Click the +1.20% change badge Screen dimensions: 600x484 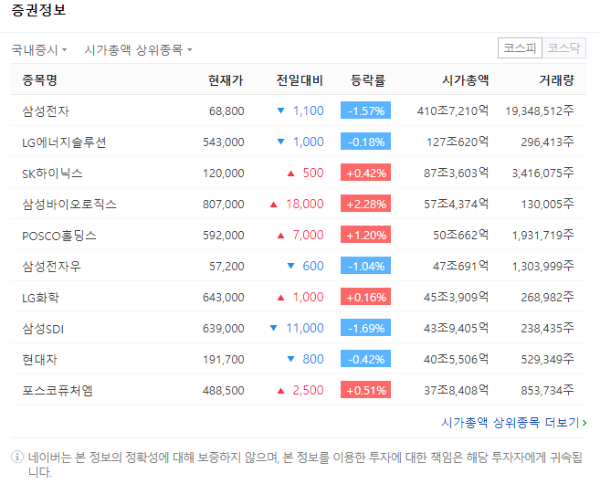point(366,235)
